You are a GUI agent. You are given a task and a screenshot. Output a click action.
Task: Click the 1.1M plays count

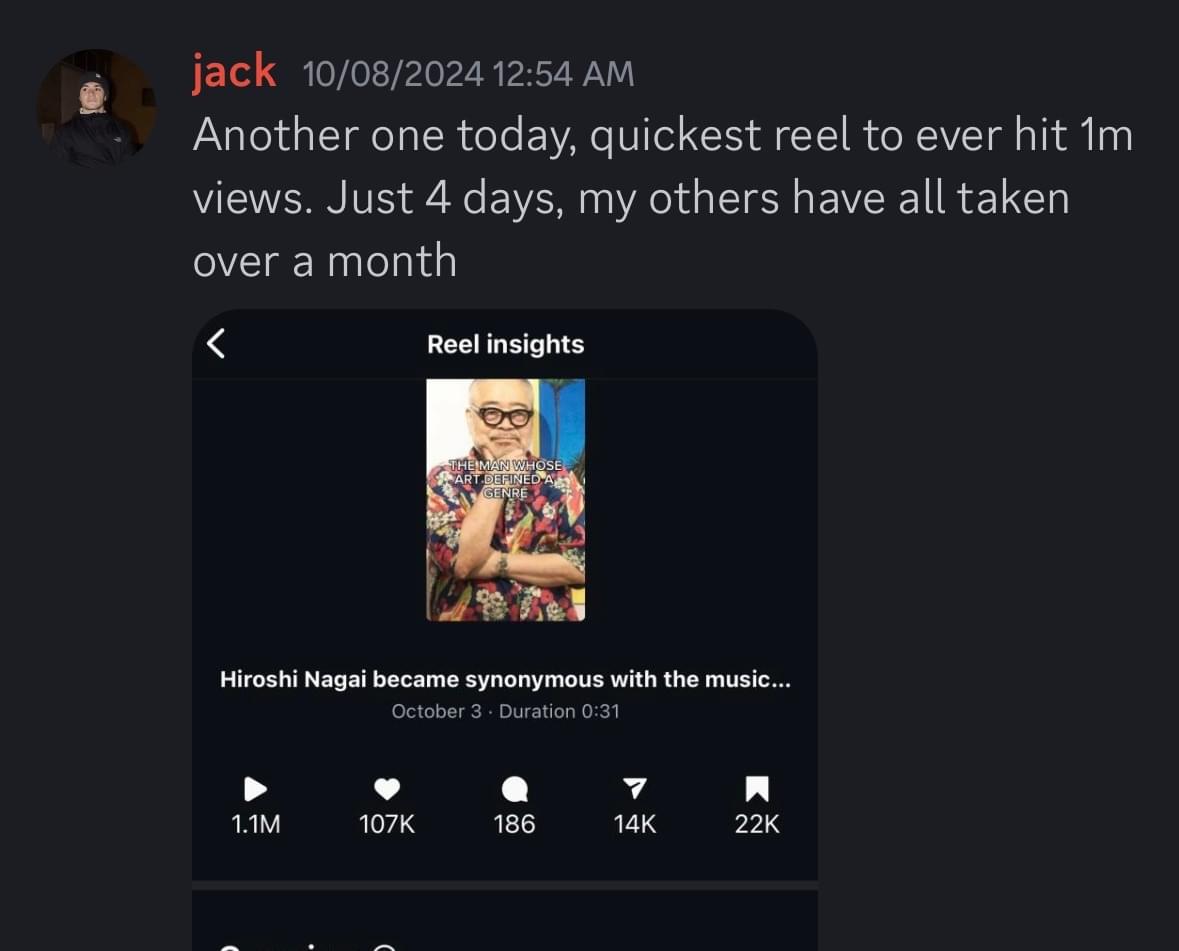[x=256, y=824]
